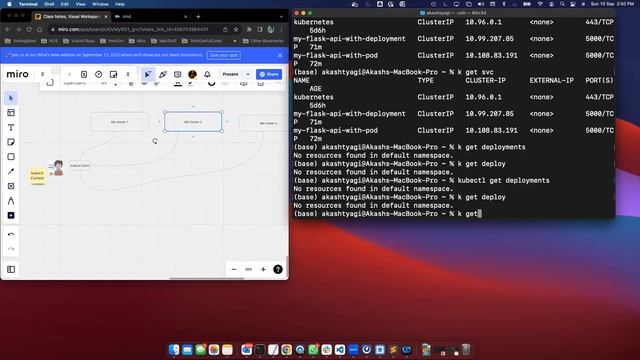The image size is (640, 360).
Task: Toggle the collaborator cursors icon in Miro
Action: click(148, 74)
